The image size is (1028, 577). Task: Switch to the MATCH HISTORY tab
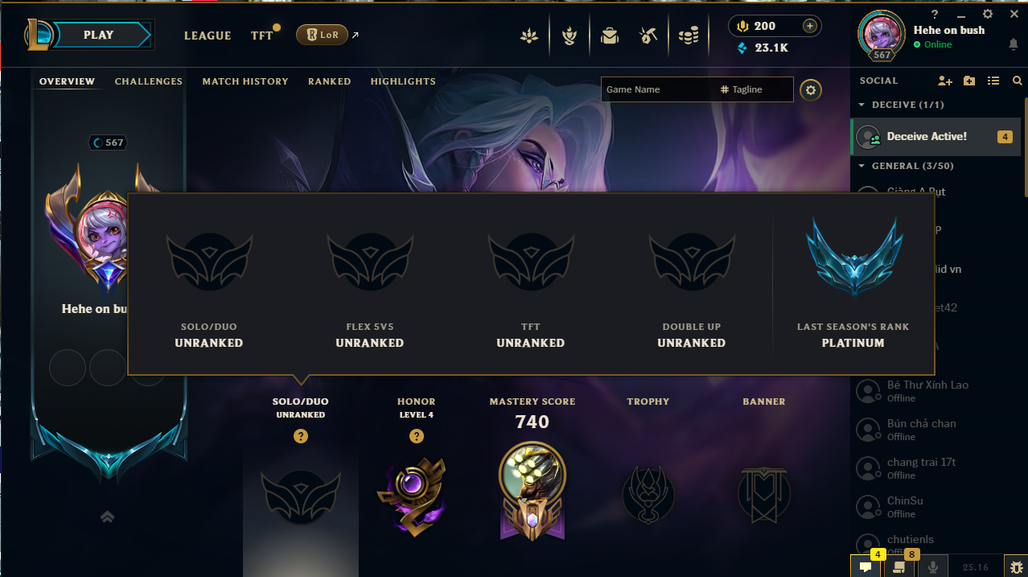(245, 81)
